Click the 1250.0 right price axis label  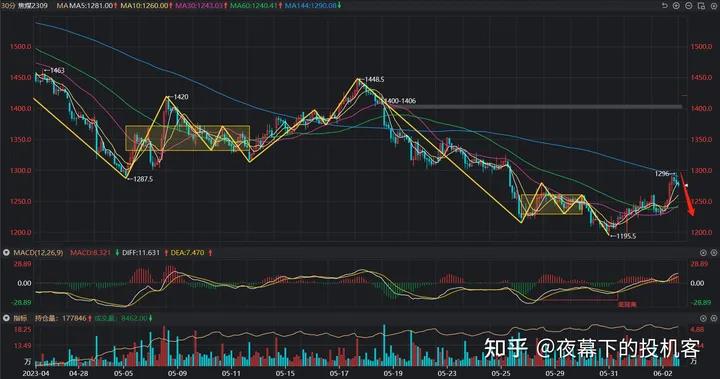[x=701, y=202]
